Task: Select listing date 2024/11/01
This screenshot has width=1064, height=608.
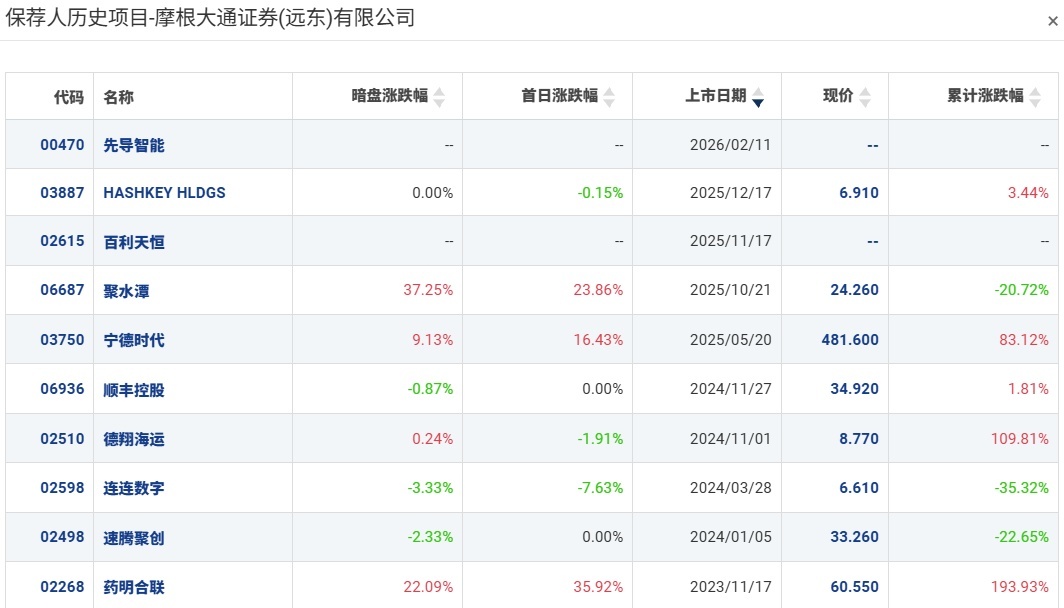Action: [x=731, y=438]
